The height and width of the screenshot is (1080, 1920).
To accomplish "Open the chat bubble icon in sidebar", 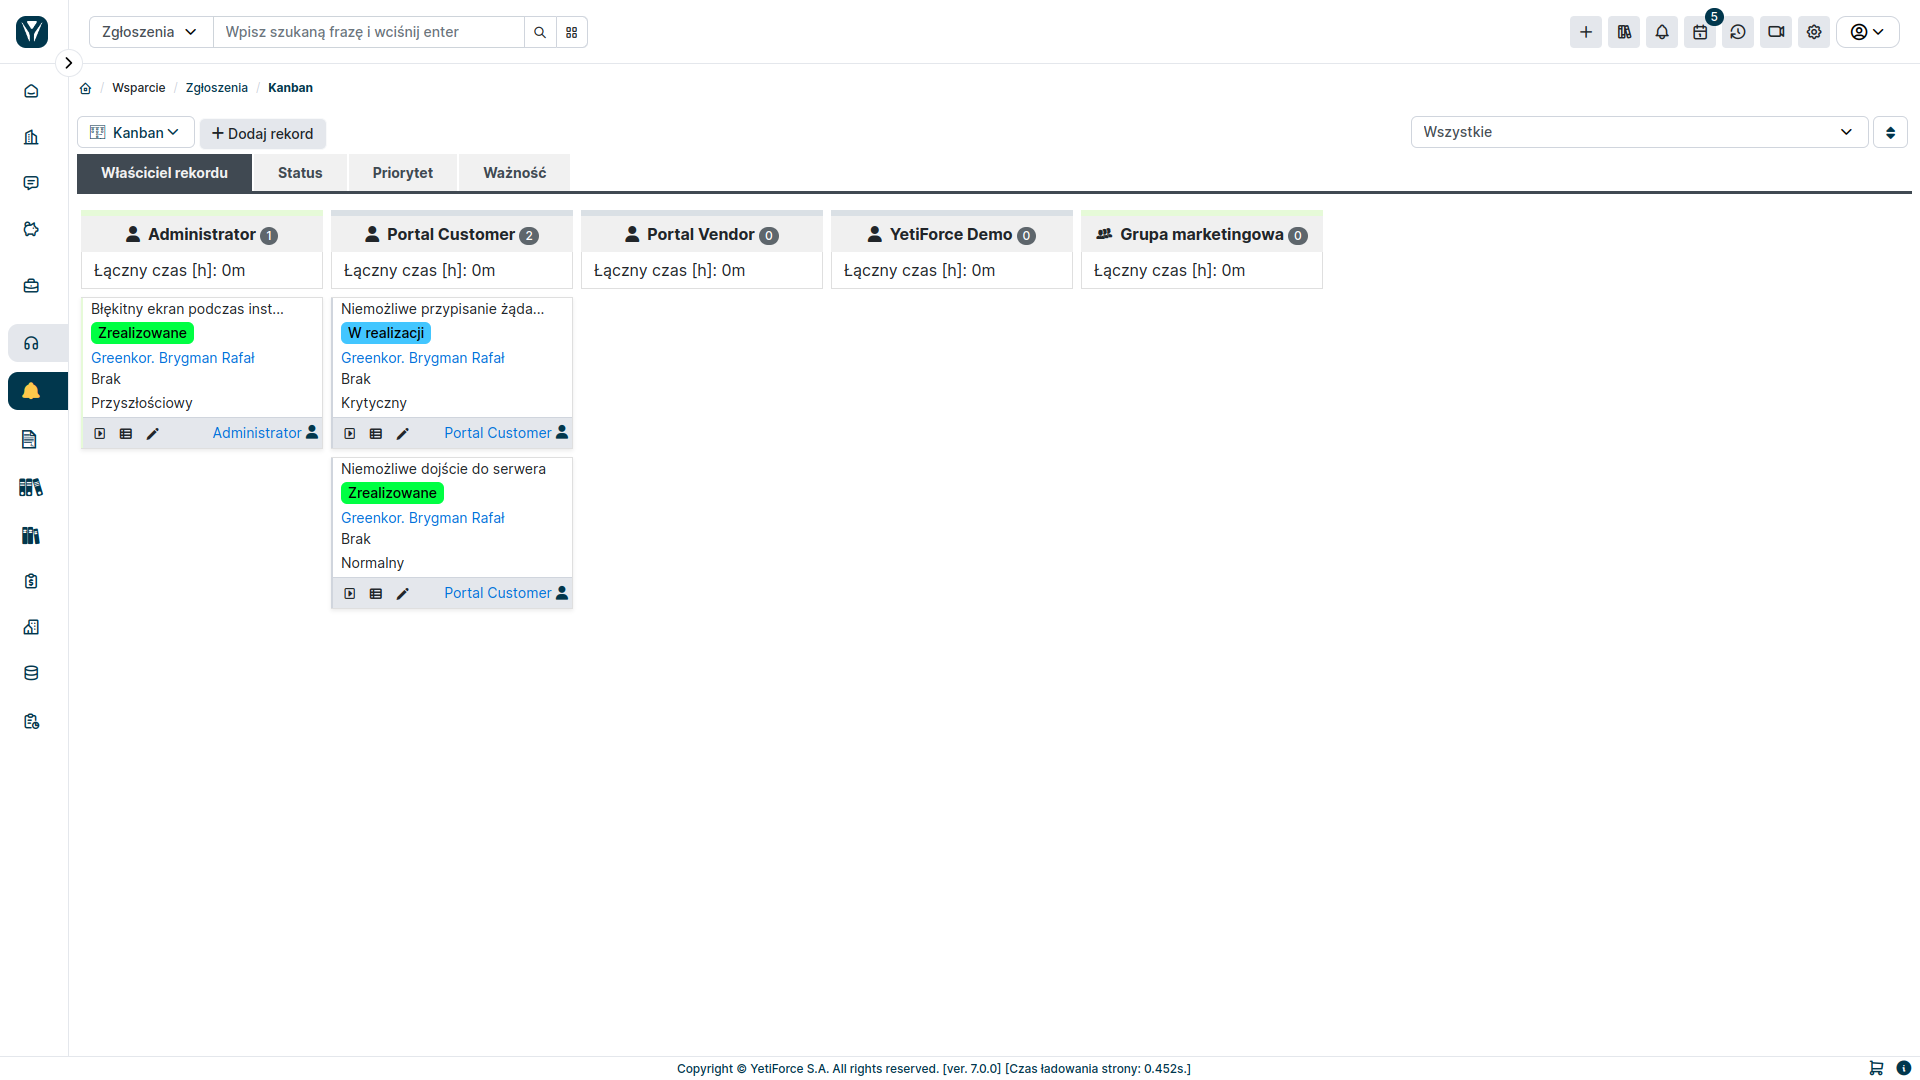I will (31, 183).
